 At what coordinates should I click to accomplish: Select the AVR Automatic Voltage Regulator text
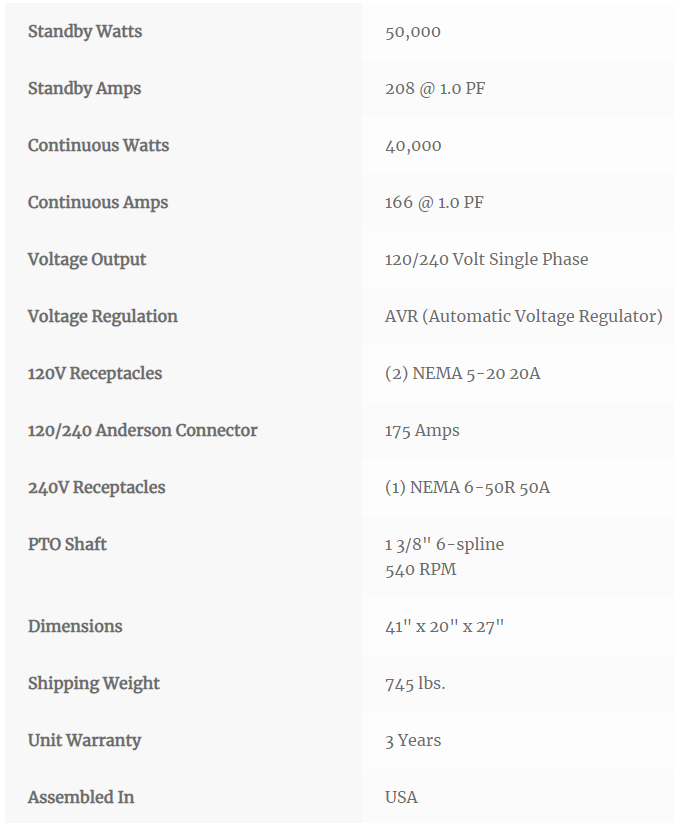pos(524,316)
